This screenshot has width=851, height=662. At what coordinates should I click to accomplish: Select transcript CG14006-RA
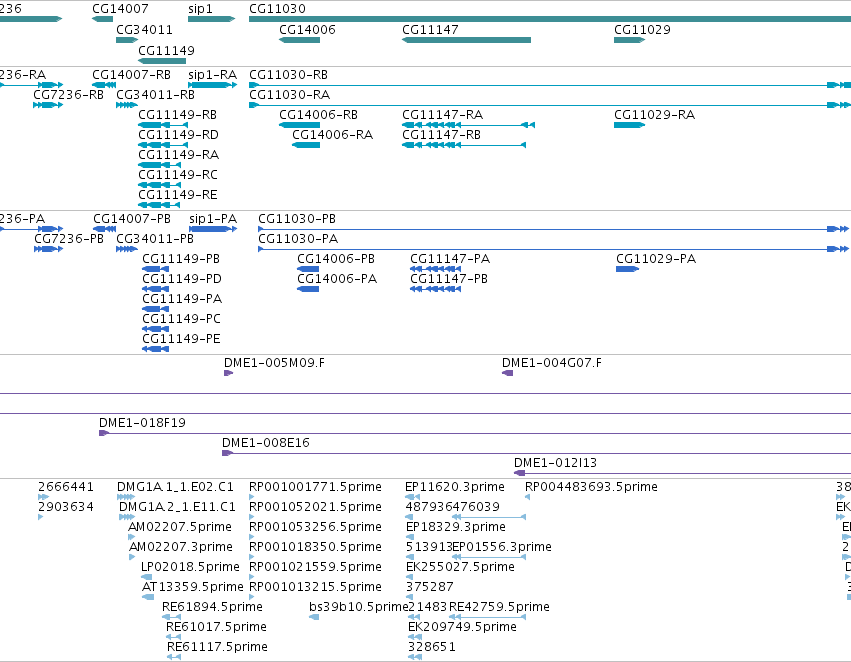332,135
